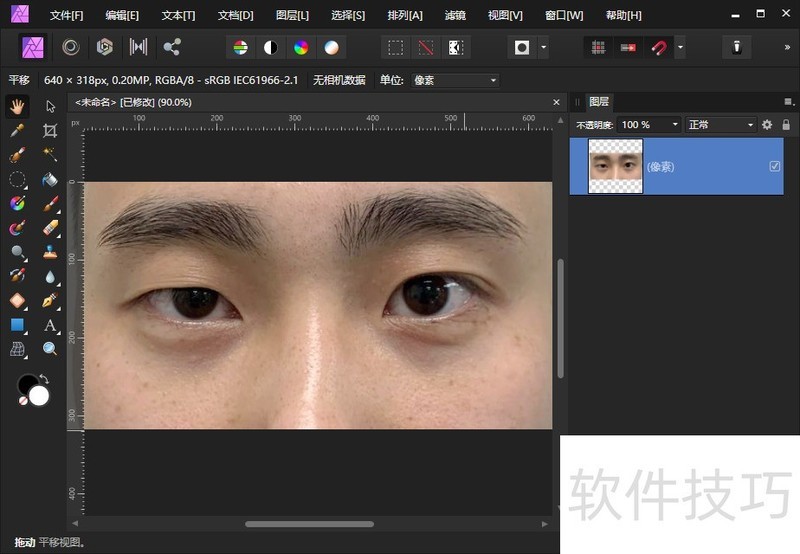The width and height of the screenshot is (800, 554).
Task: Click the 无相机数据 button
Action: (339, 80)
